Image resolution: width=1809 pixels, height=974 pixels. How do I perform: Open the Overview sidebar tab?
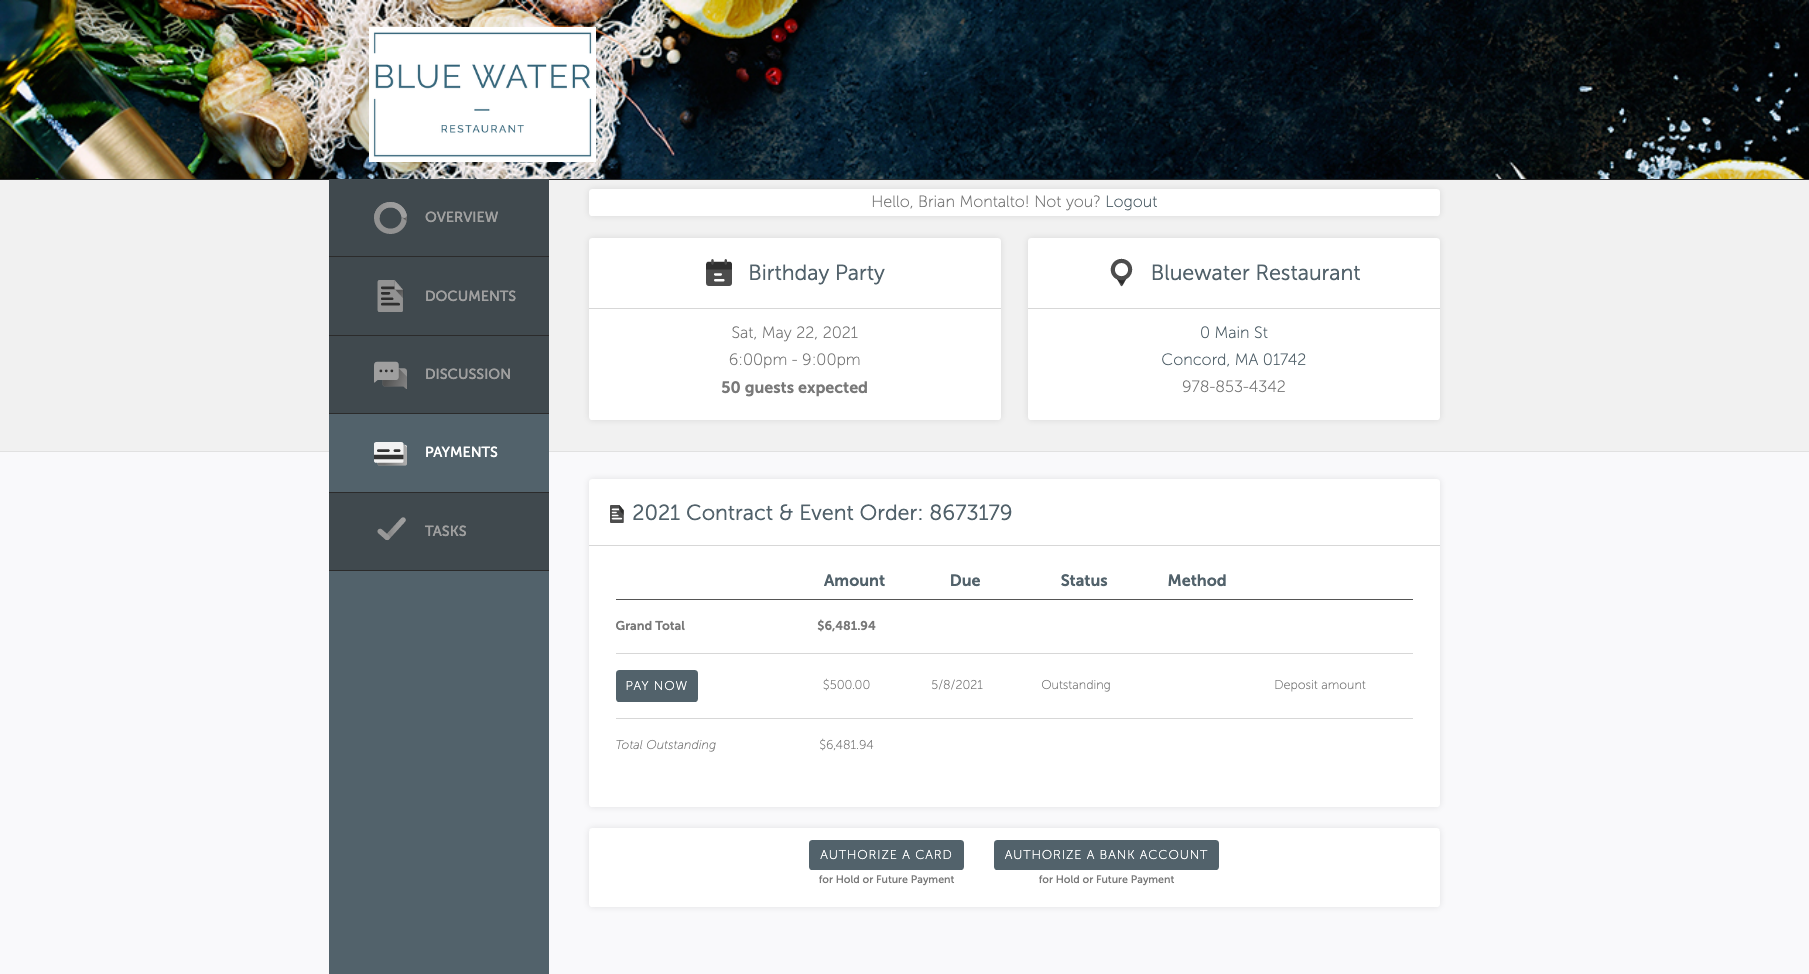pyautogui.click(x=461, y=218)
